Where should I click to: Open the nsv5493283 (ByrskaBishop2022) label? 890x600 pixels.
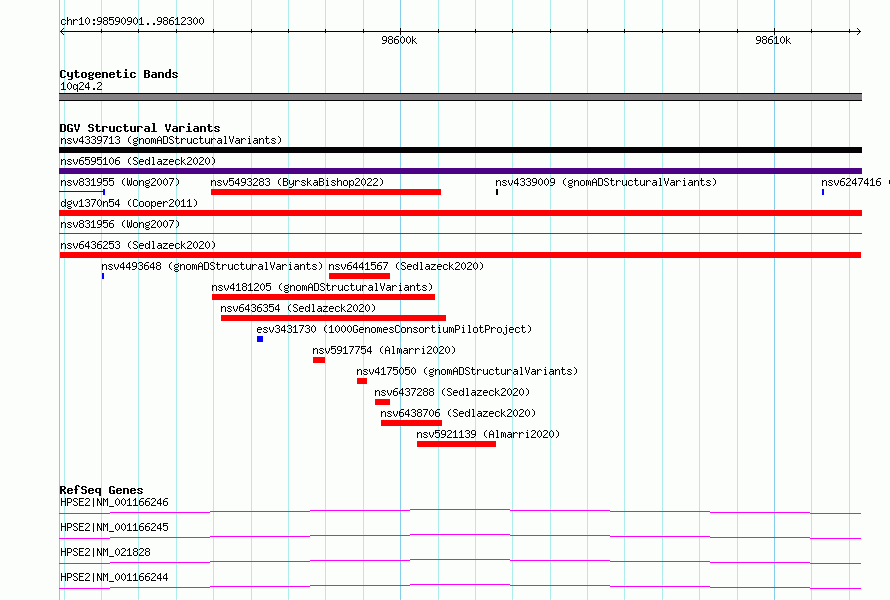click(x=297, y=182)
